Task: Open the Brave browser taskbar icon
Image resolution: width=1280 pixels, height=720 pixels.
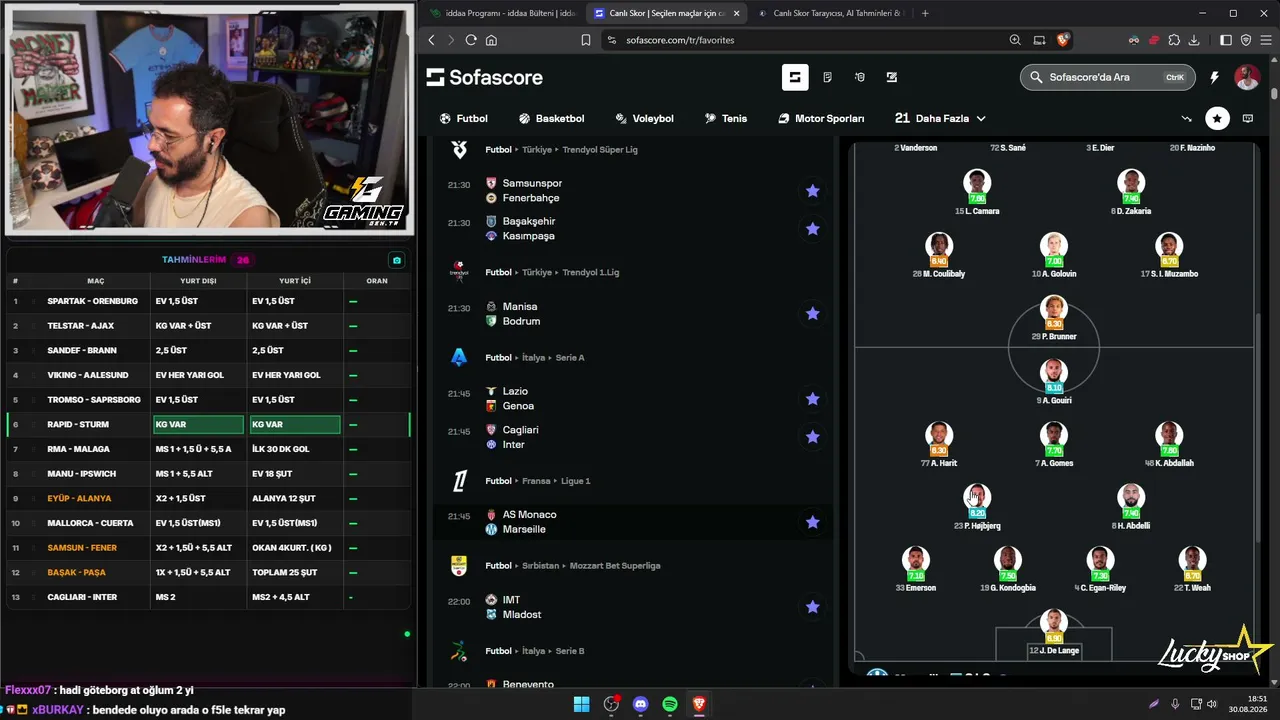Action: [699, 704]
